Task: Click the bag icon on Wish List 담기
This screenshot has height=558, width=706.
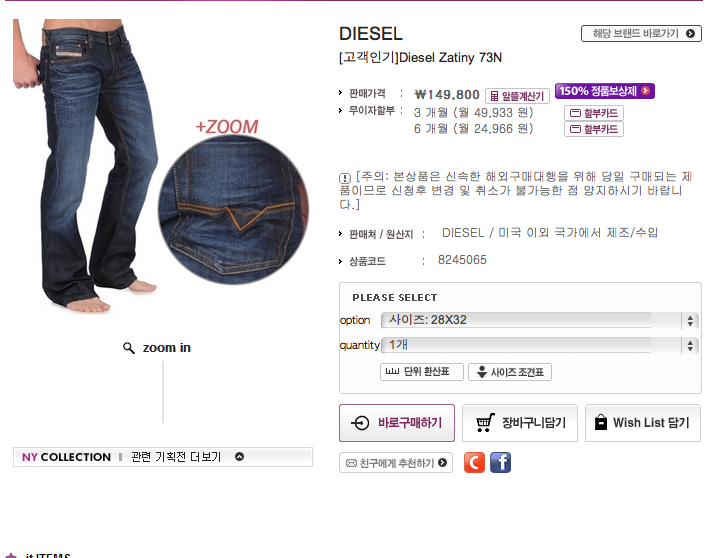Action: pyautogui.click(x=601, y=422)
